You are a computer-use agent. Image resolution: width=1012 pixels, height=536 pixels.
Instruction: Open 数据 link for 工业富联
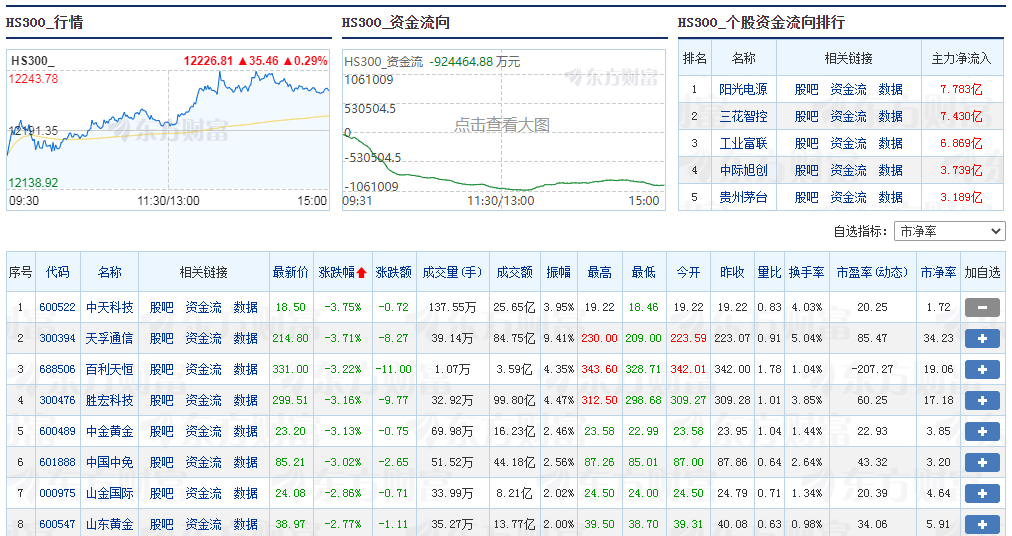click(x=891, y=143)
